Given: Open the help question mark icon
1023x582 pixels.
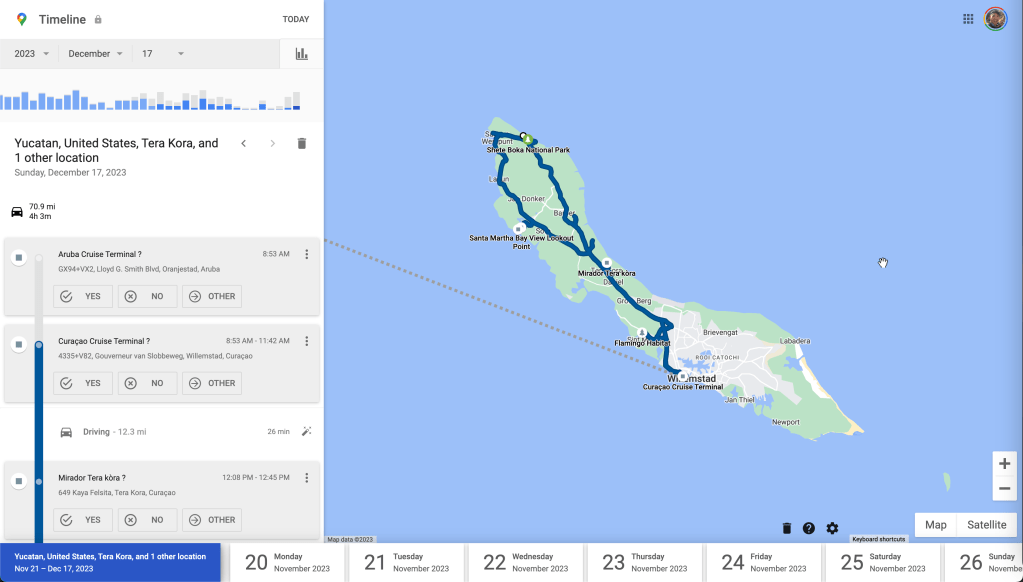Looking at the screenshot, I should [x=809, y=528].
